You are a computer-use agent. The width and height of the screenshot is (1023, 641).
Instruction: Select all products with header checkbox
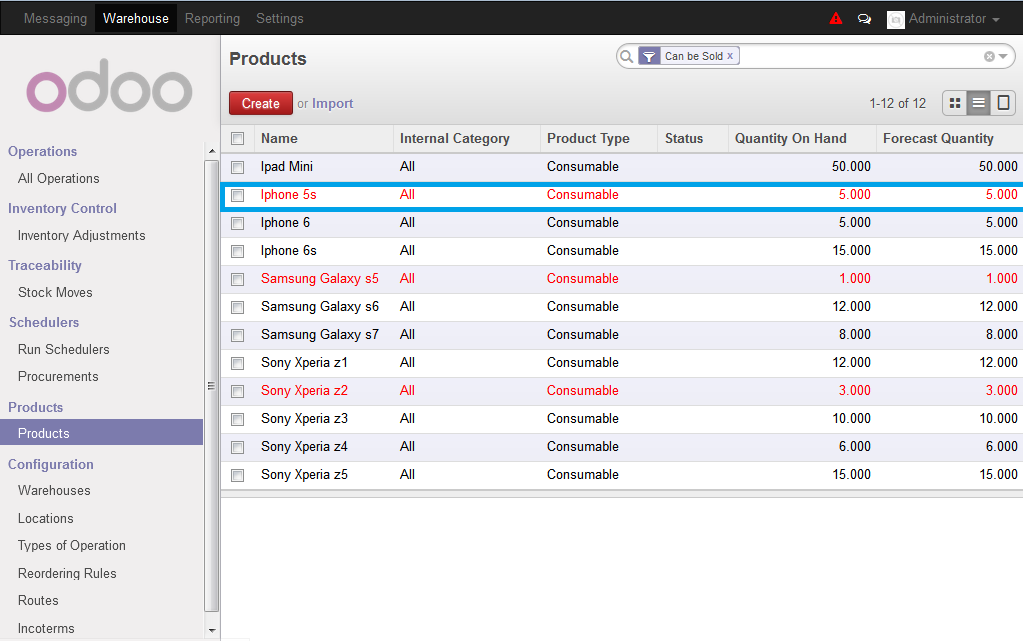237,138
